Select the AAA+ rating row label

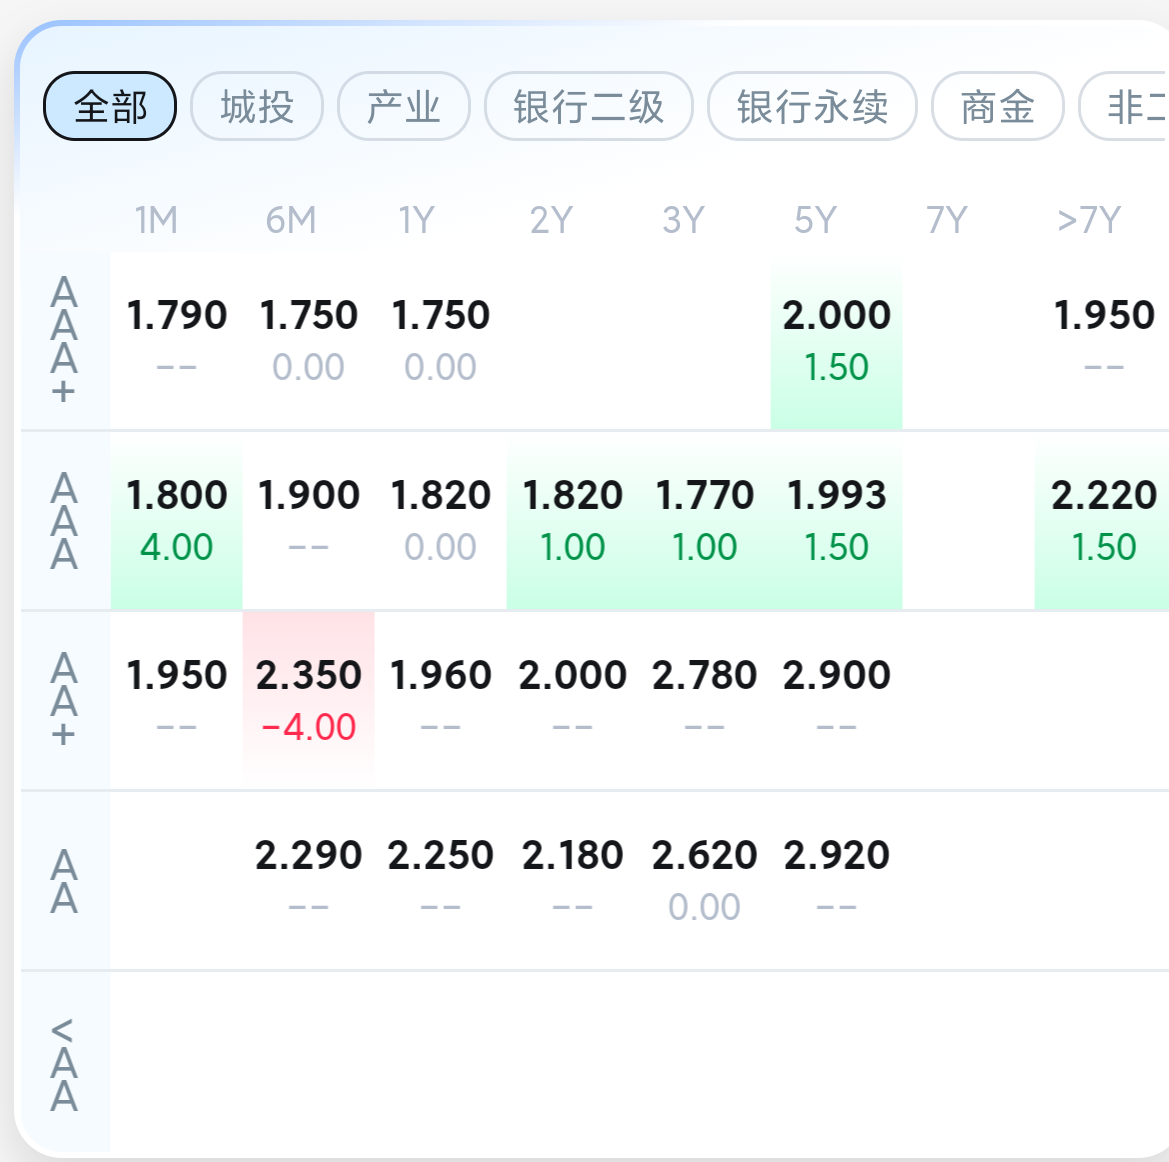click(64, 340)
